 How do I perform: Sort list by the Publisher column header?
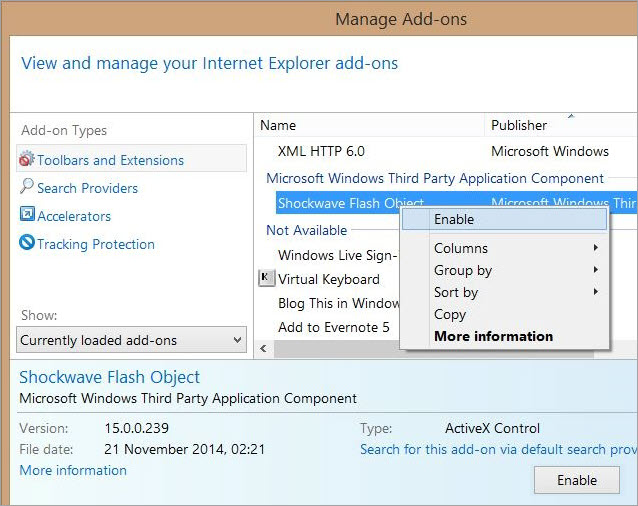pos(519,125)
